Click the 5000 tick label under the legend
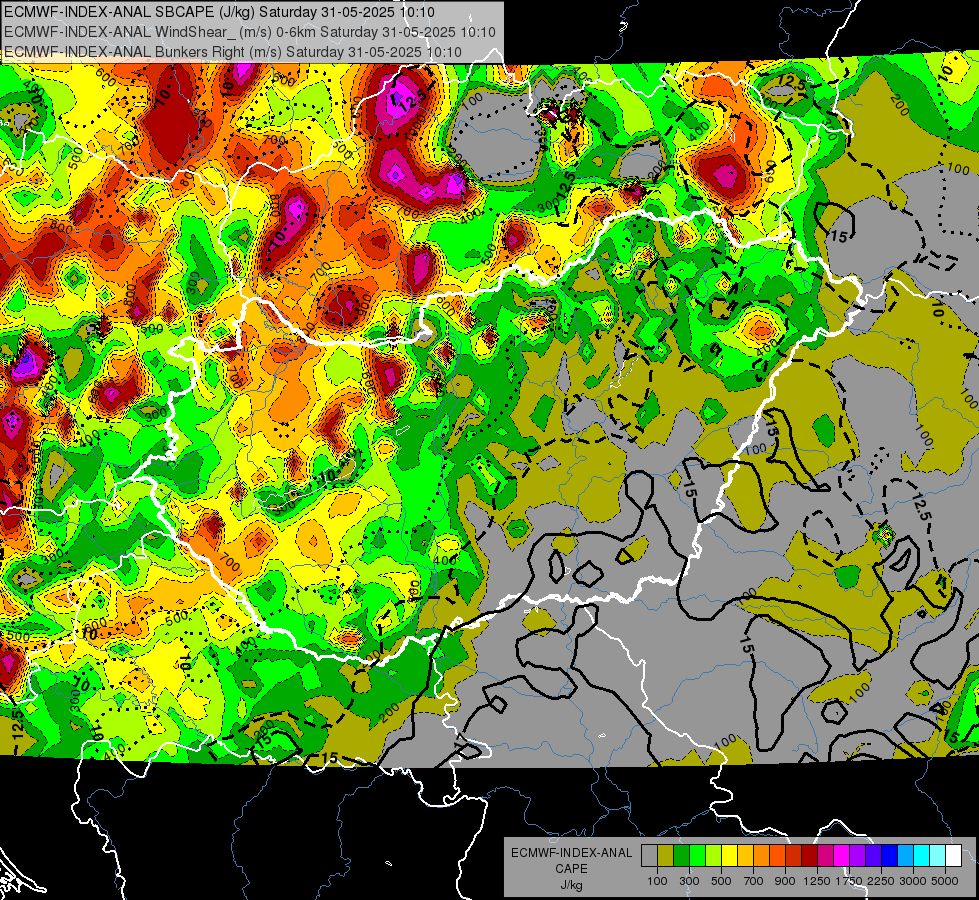Viewport: 979px width, 900px height. coord(945,881)
